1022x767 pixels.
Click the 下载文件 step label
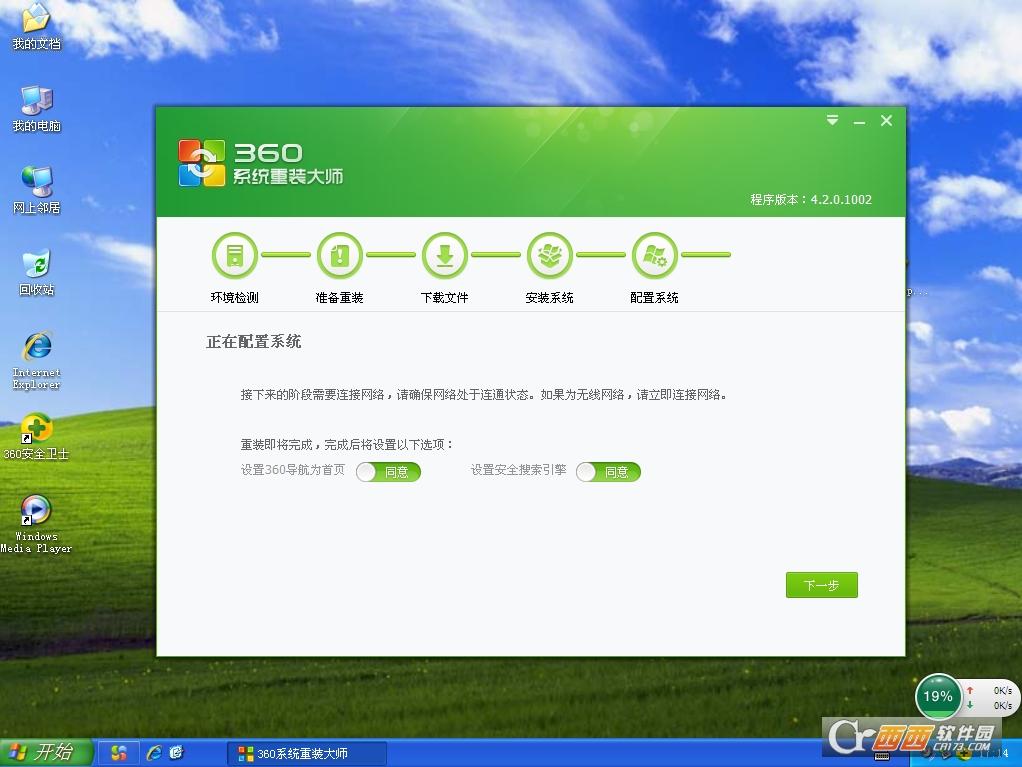pos(445,298)
